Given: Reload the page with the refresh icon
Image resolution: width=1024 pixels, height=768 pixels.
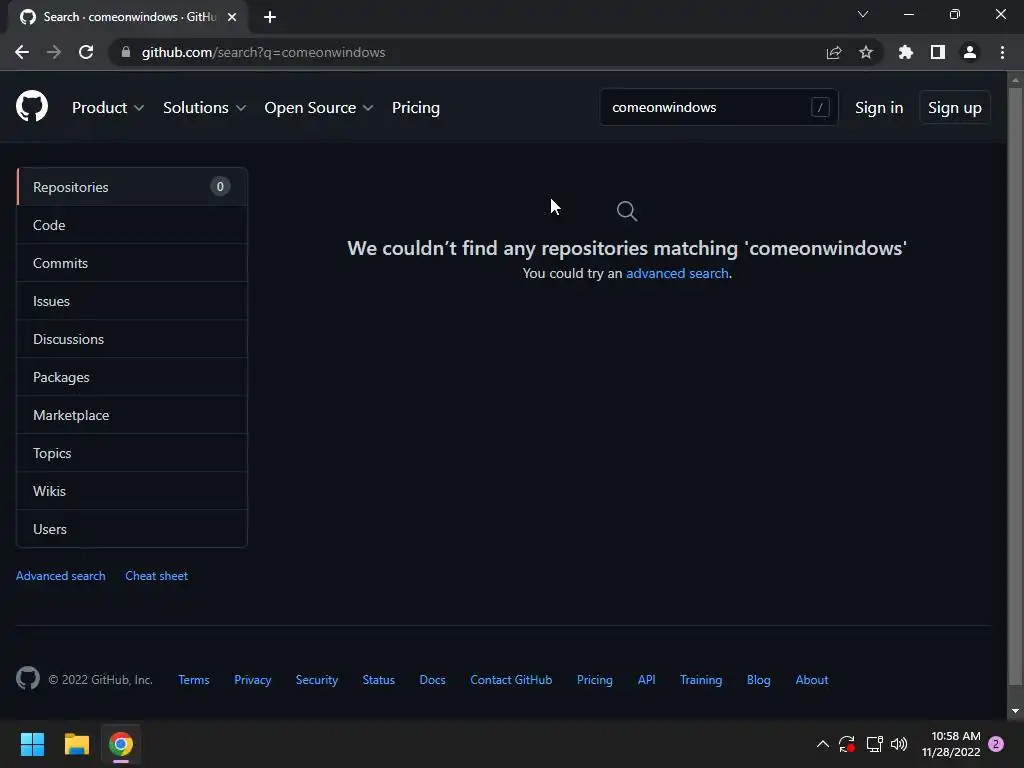Looking at the screenshot, I should coord(86,52).
